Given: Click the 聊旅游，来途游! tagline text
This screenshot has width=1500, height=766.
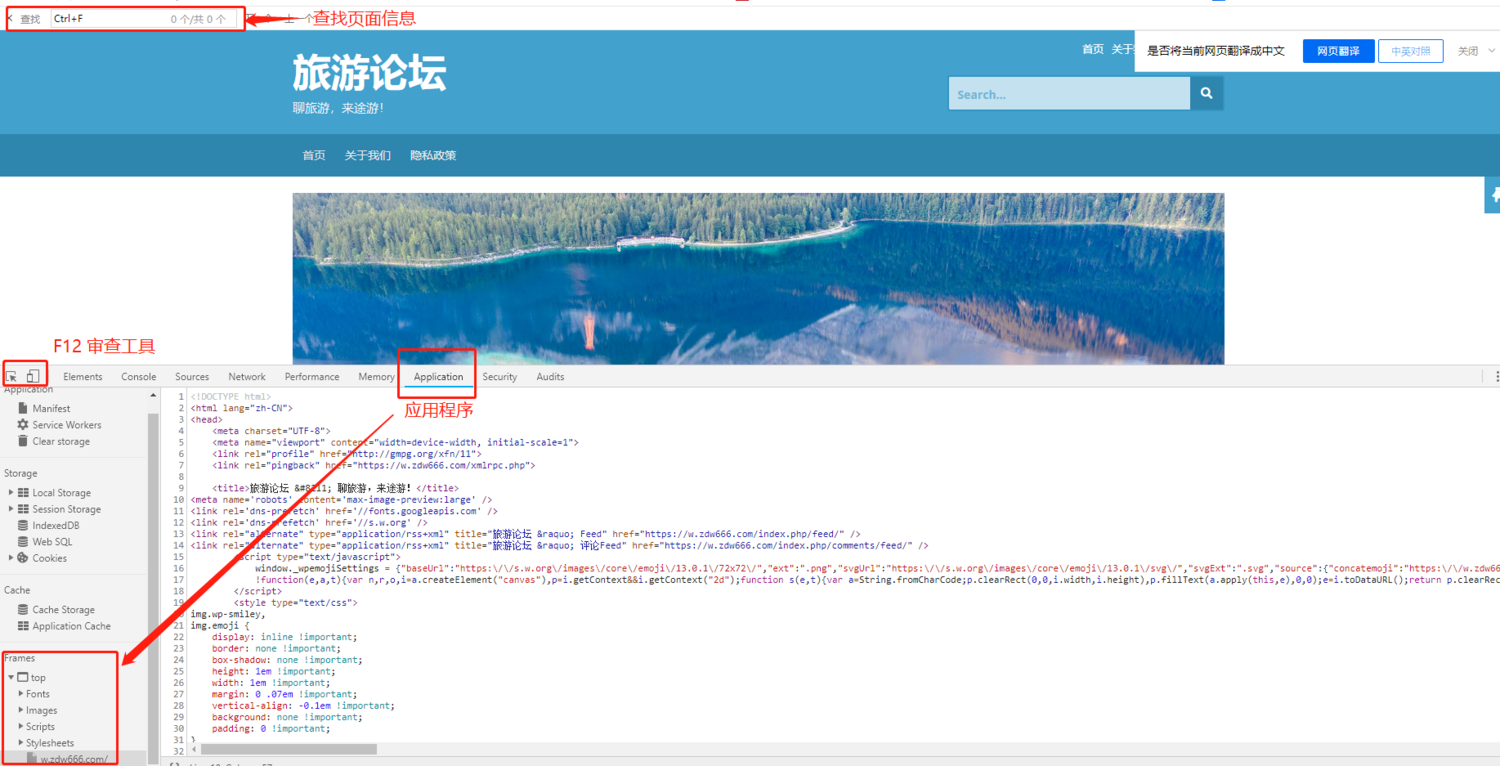Looking at the screenshot, I should (x=338, y=108).
